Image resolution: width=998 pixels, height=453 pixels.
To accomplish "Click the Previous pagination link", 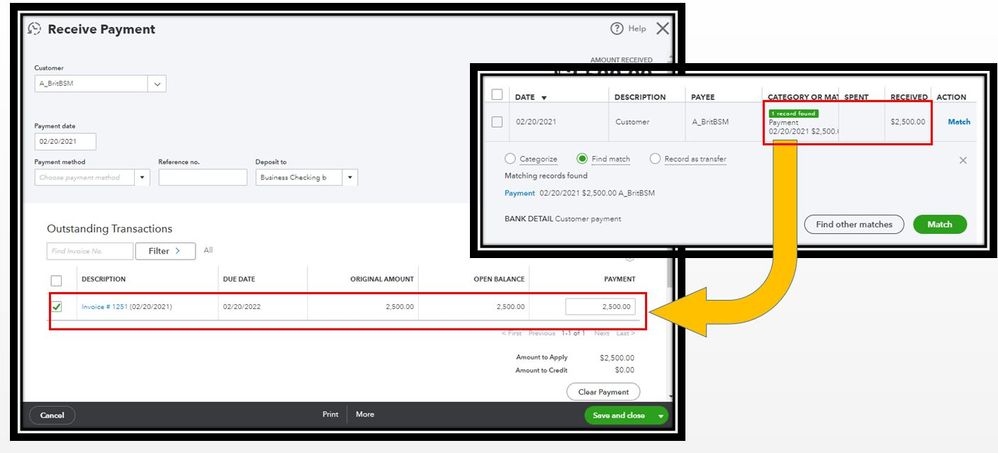I will tap(542, 333).
